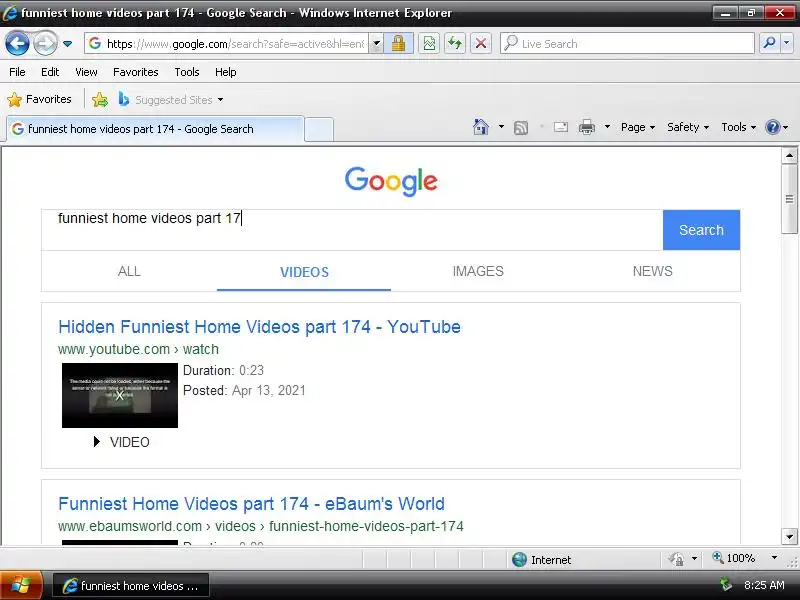Open the View menu

pyautogui.click(x=86, y=72)
